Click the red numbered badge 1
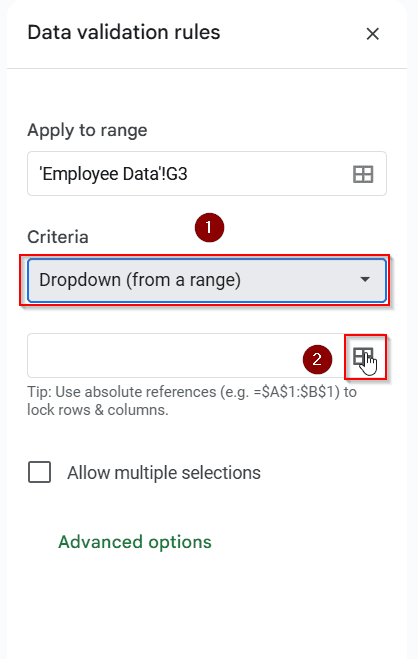This screenshot has height=659, width=418. [209, 227]
